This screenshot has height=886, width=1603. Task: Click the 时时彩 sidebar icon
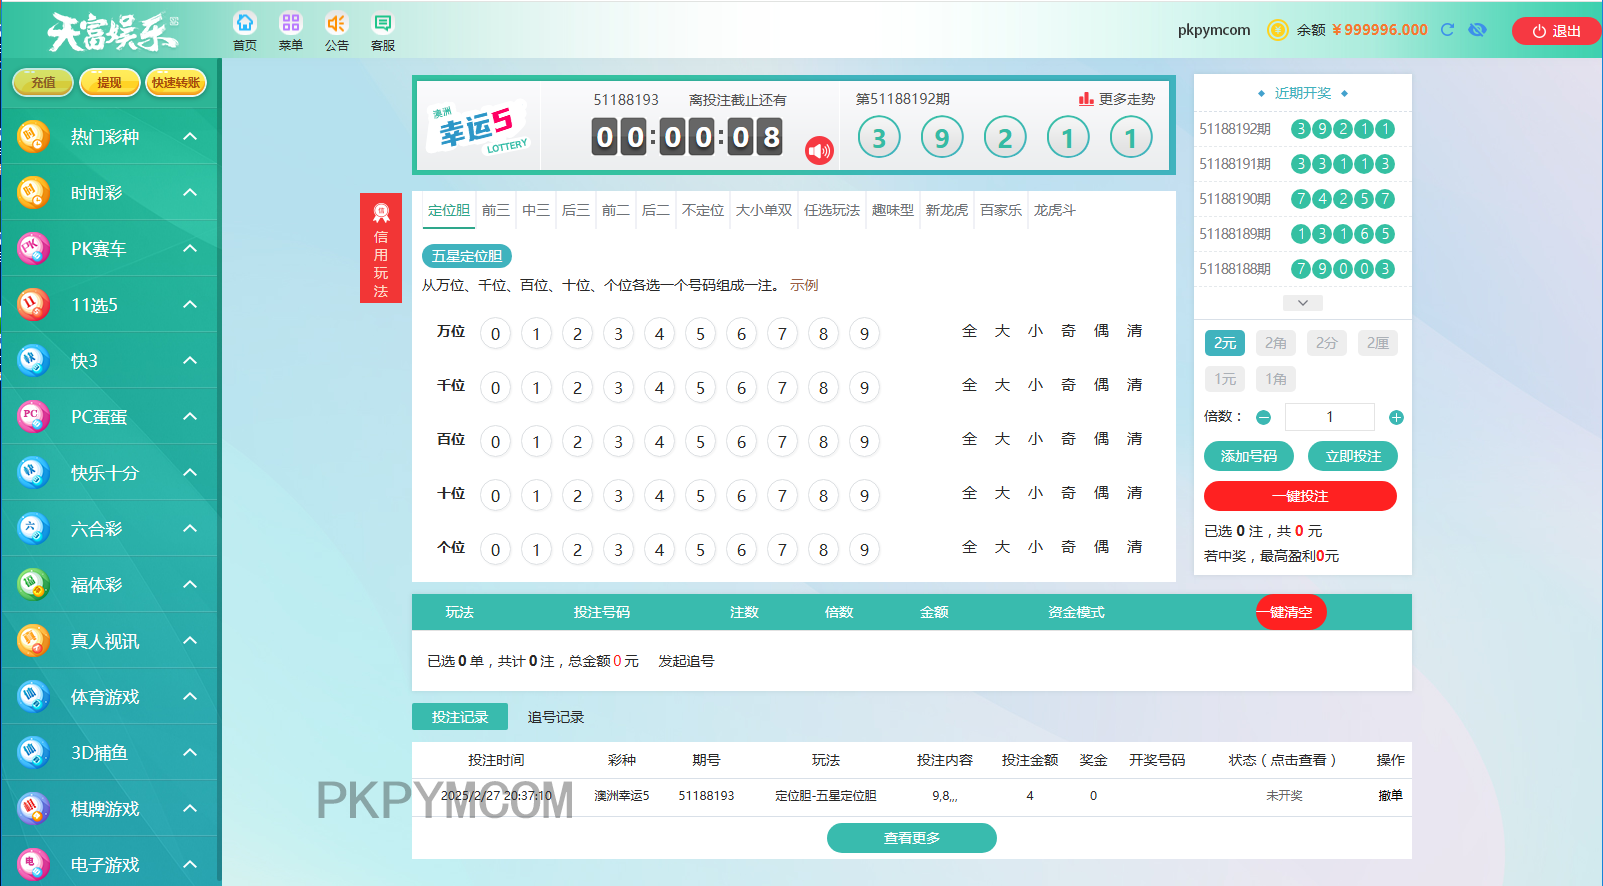coord(33,192)
